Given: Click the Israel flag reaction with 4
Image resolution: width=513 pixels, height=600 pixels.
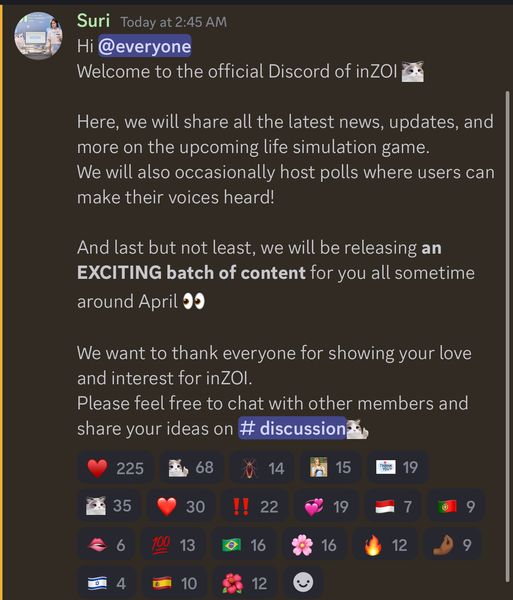Looking at the screenshot, I should click(x=107, y=583).
